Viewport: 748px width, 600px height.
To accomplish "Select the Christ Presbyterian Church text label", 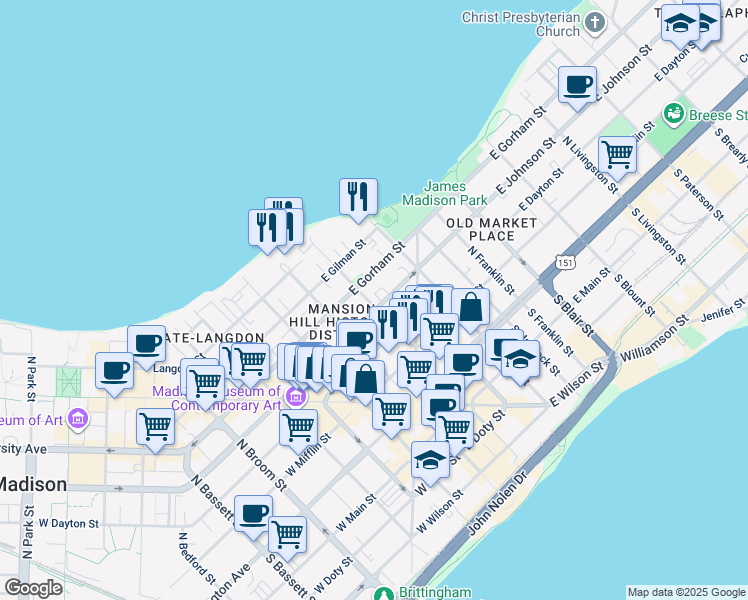I will (521, 24).
